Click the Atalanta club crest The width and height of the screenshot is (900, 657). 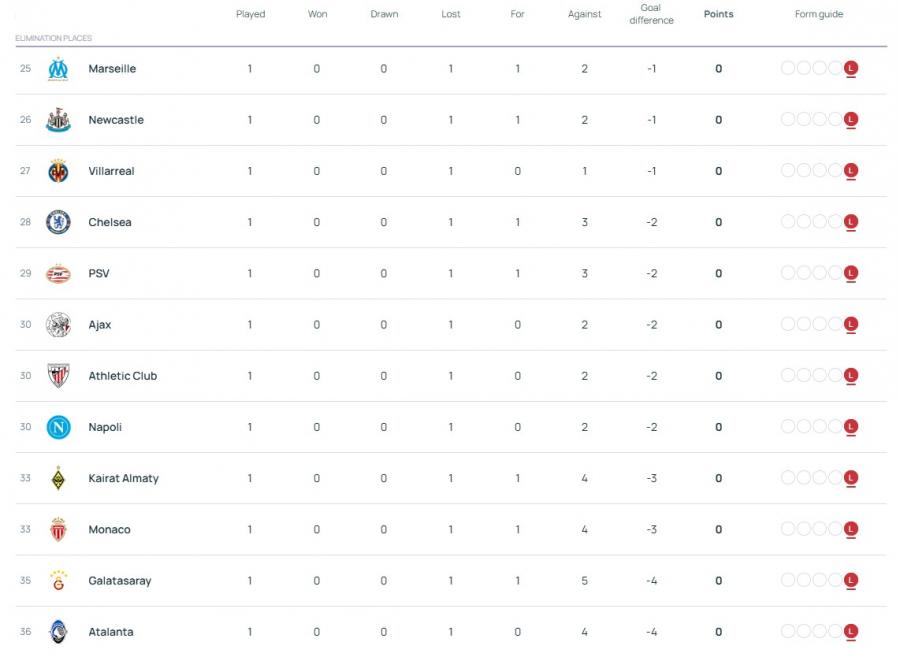58,632
